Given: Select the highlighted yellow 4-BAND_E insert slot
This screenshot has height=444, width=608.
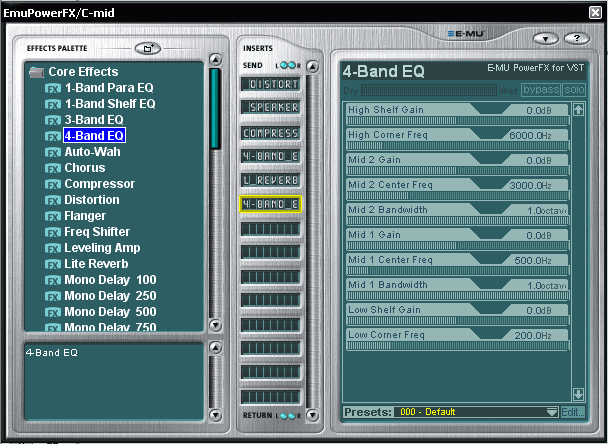Looking at the screenshot, I should point(271,204).
